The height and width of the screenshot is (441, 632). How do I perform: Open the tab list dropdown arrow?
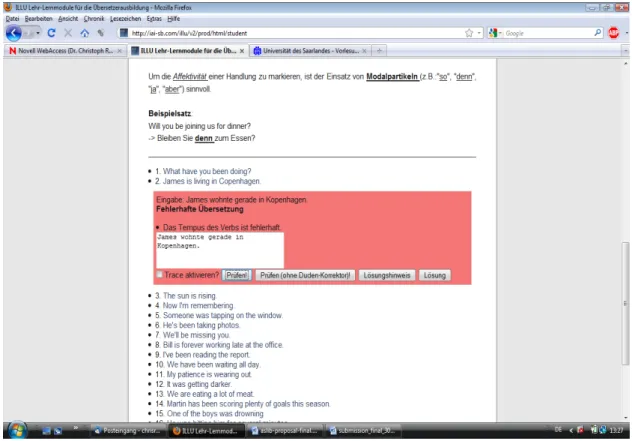click(x=625, y=51)
